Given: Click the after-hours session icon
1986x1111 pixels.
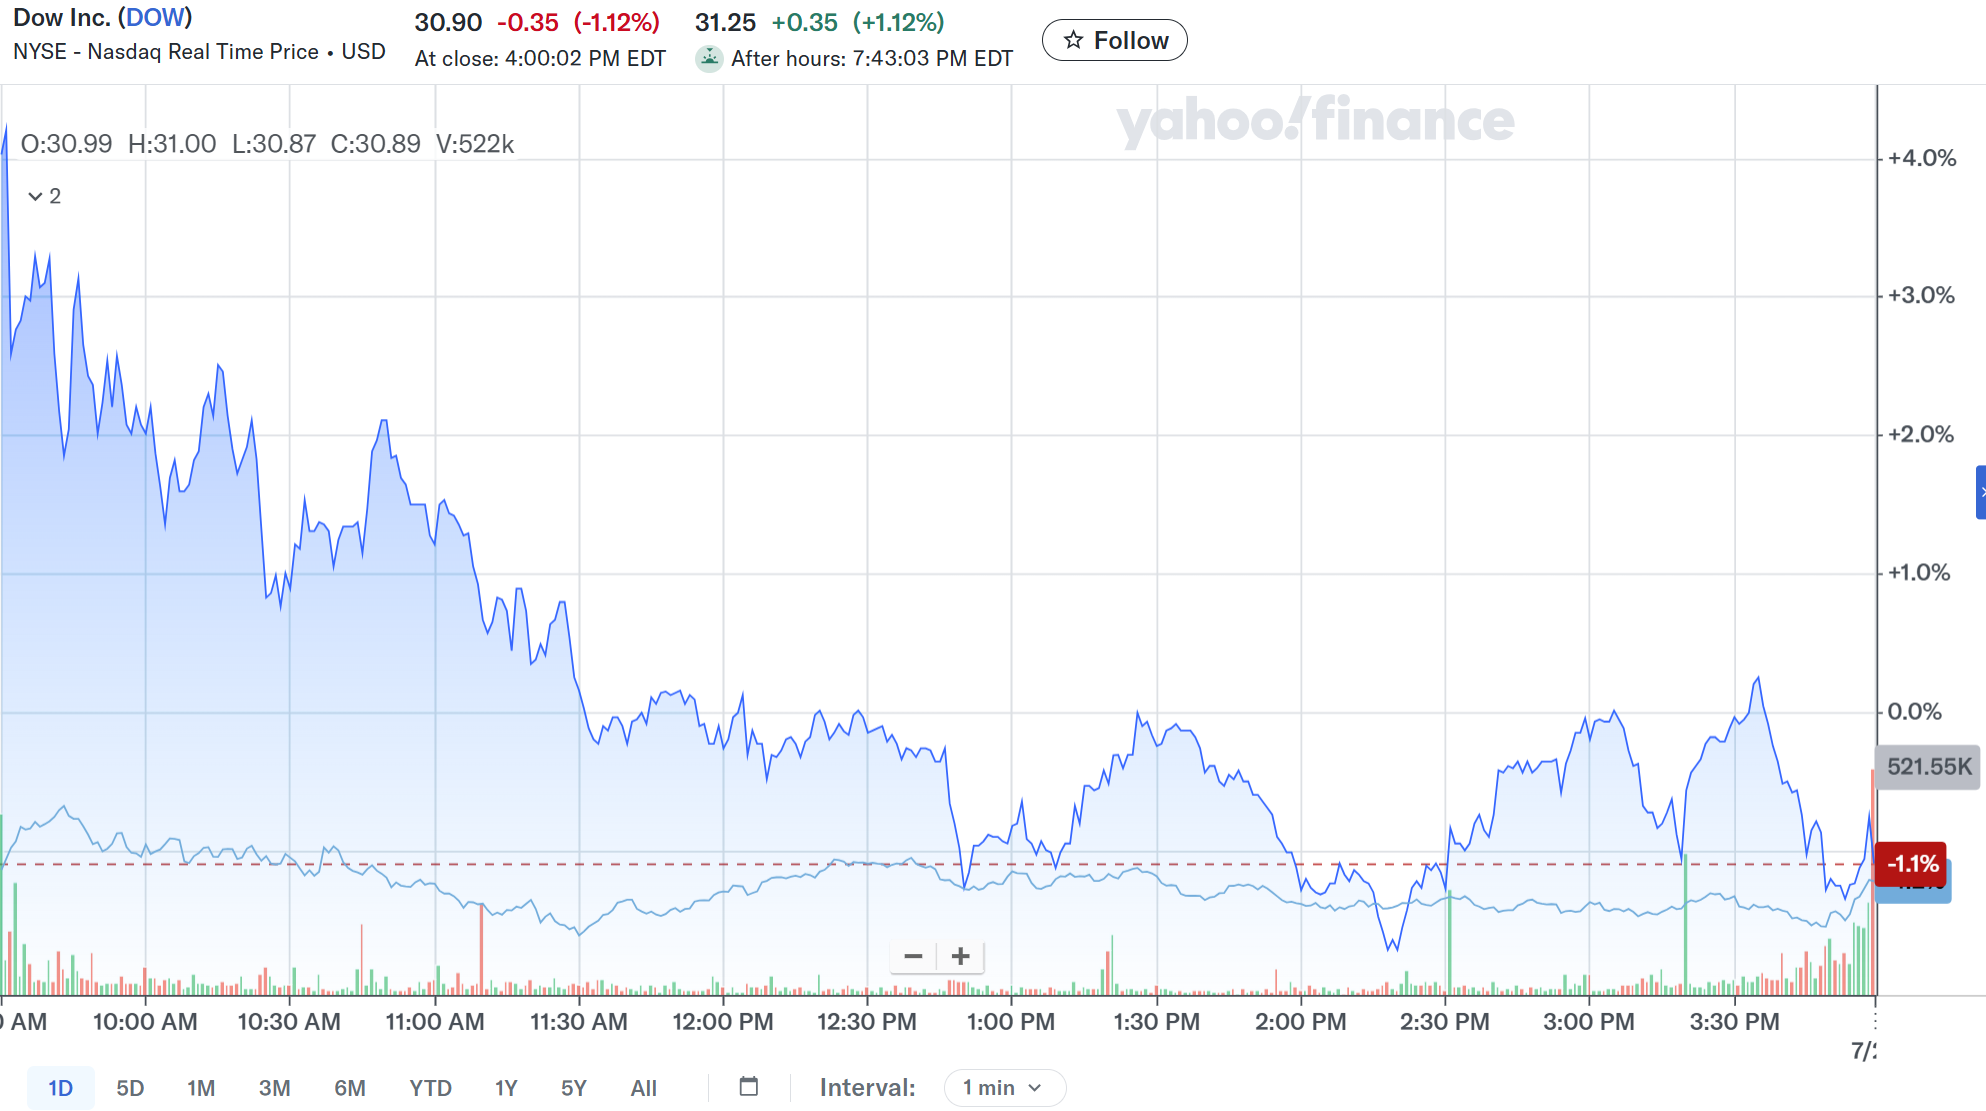Looking at the screenshot, I should (x=709, y=58).
